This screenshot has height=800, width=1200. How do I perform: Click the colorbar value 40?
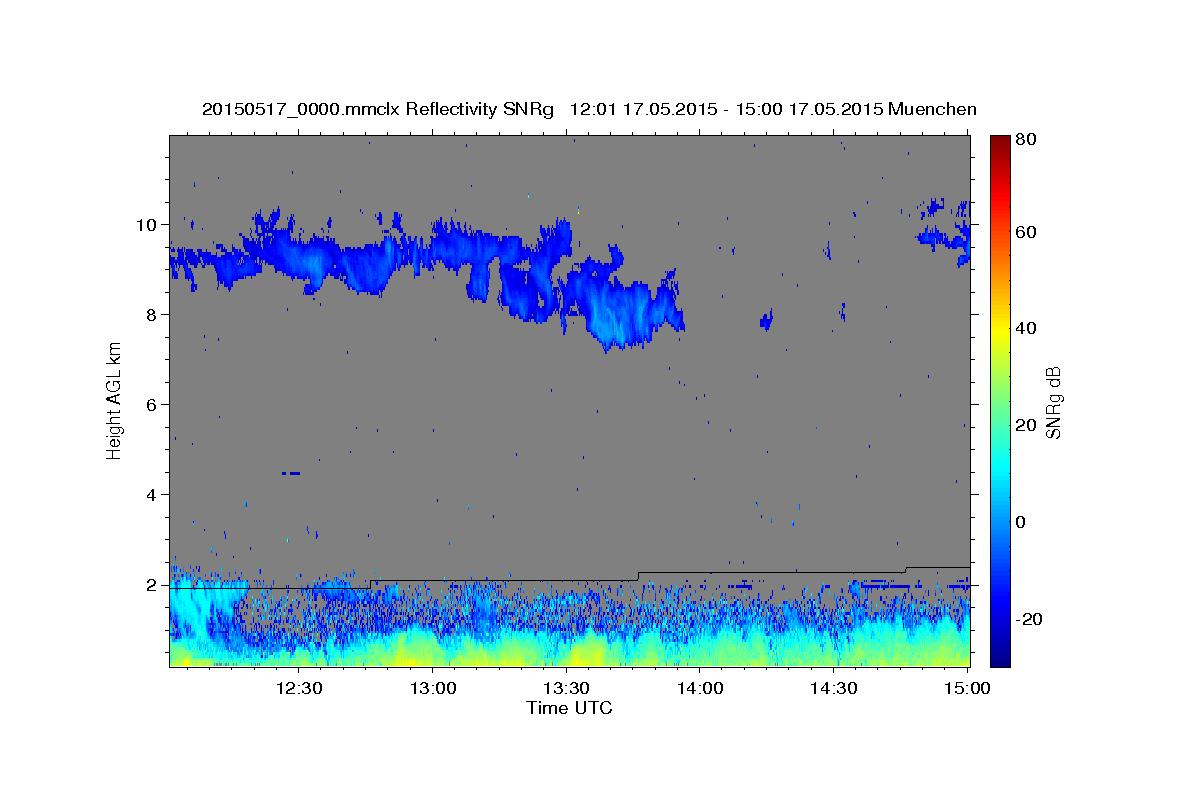click(1025, 328)
